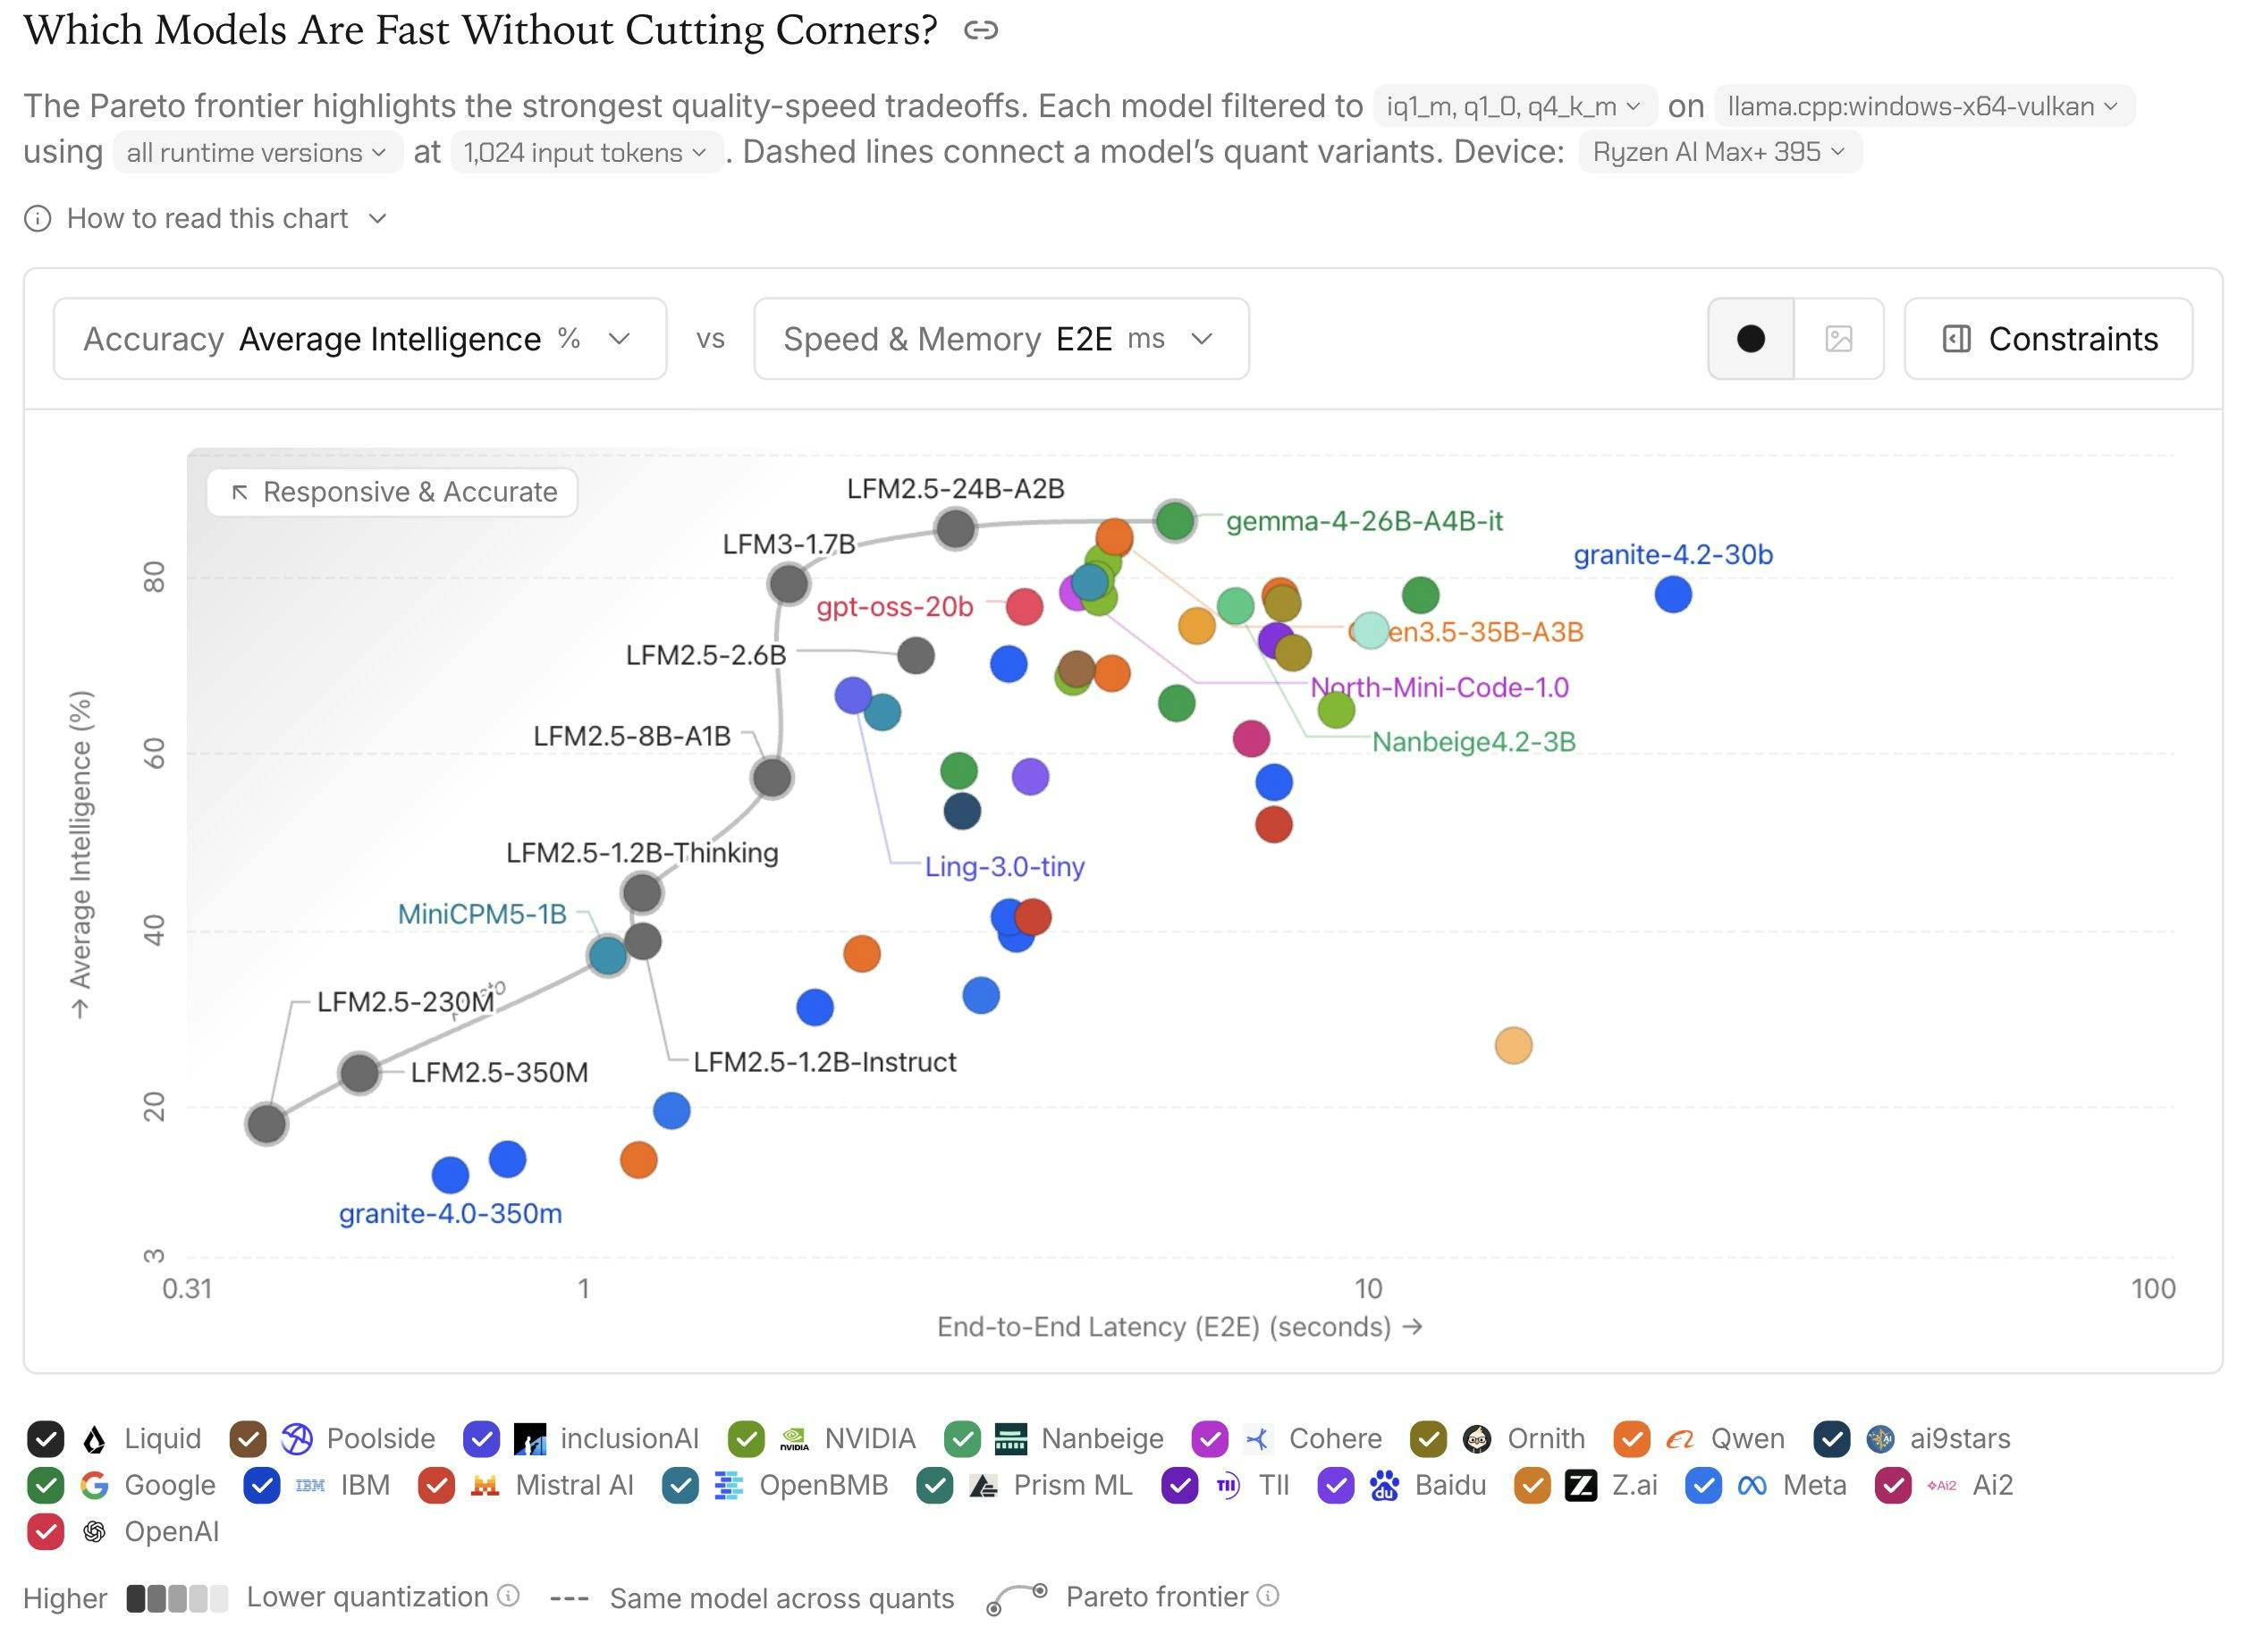Click the LFM2.5-24B-A2B chart label
The image size is (2246, 1652).
[955, 489]
